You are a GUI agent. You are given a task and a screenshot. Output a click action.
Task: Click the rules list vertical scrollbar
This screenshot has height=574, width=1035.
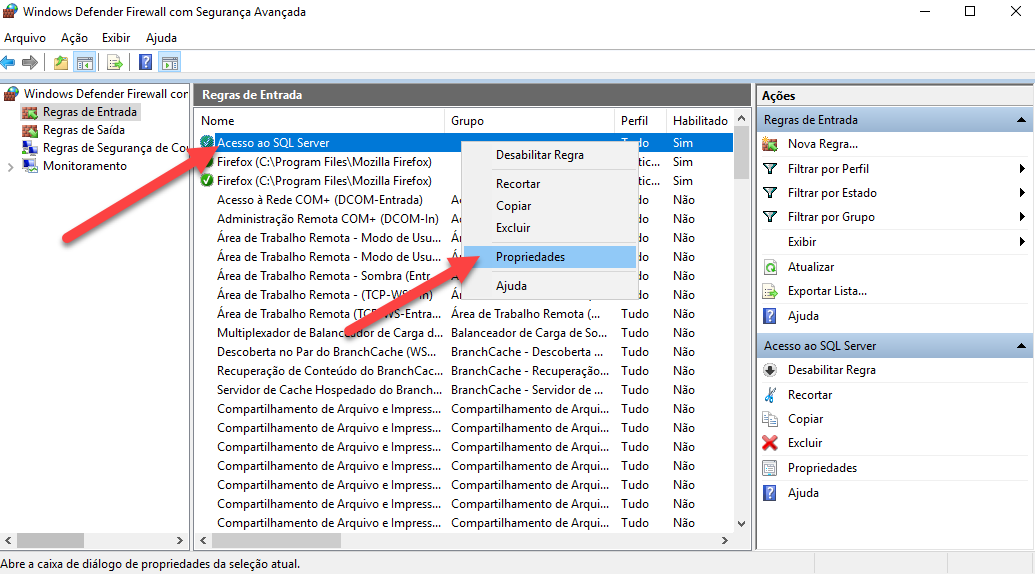tap(741, 330)
